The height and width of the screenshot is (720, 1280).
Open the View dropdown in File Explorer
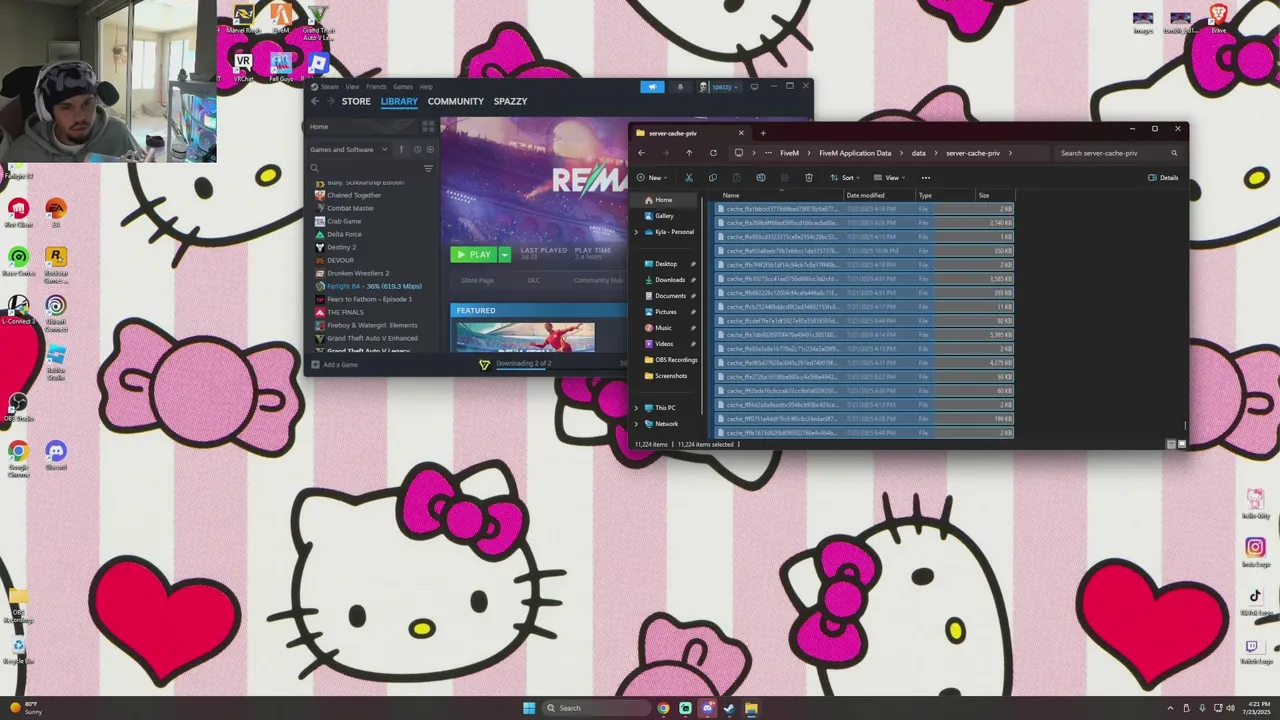(x=888, y=178)
